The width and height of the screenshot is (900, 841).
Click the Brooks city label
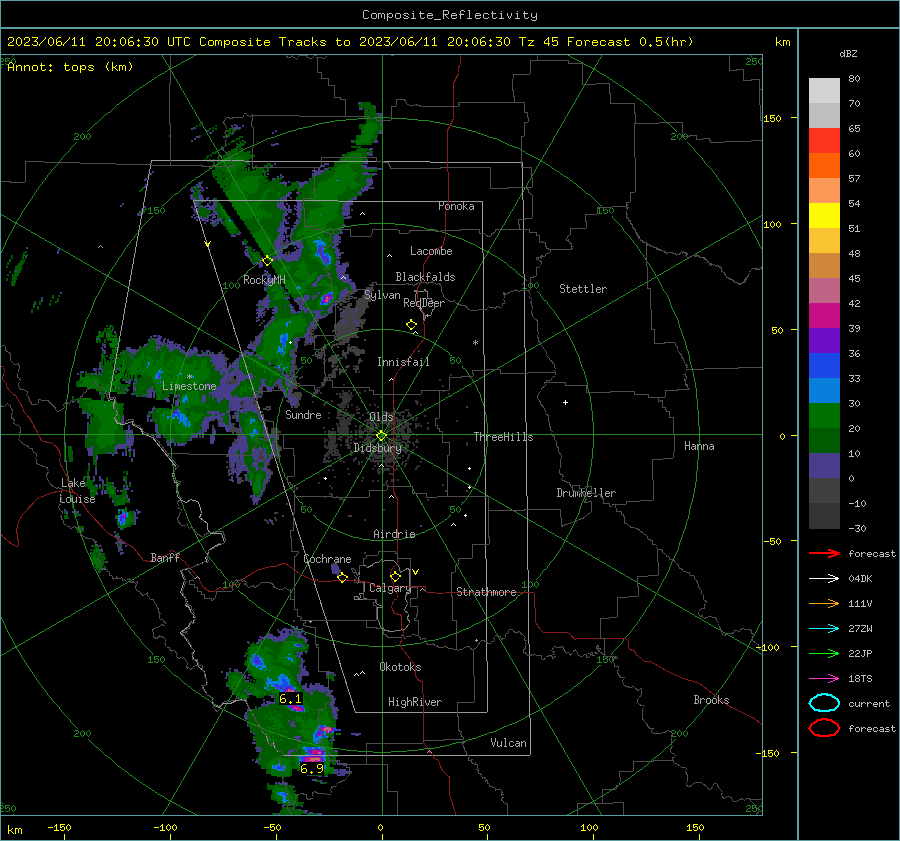click(x=711, y=700)
